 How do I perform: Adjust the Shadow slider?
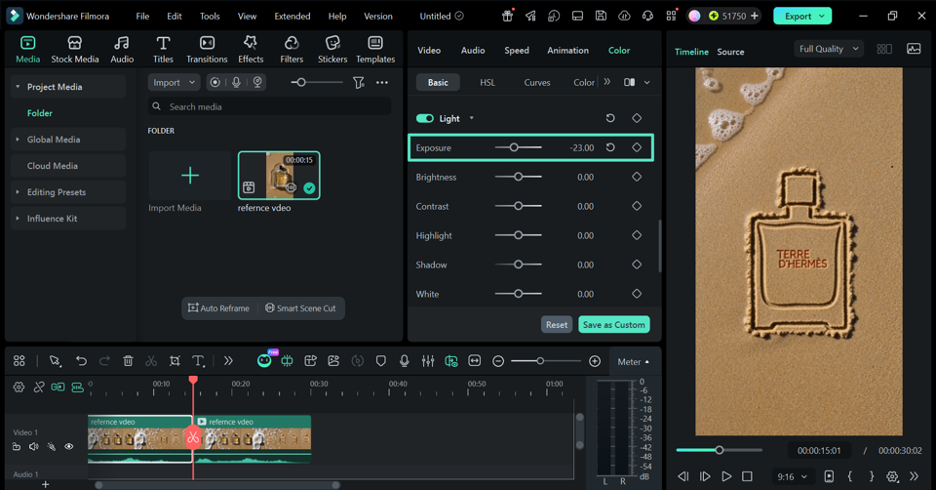[x=518, y=264]
